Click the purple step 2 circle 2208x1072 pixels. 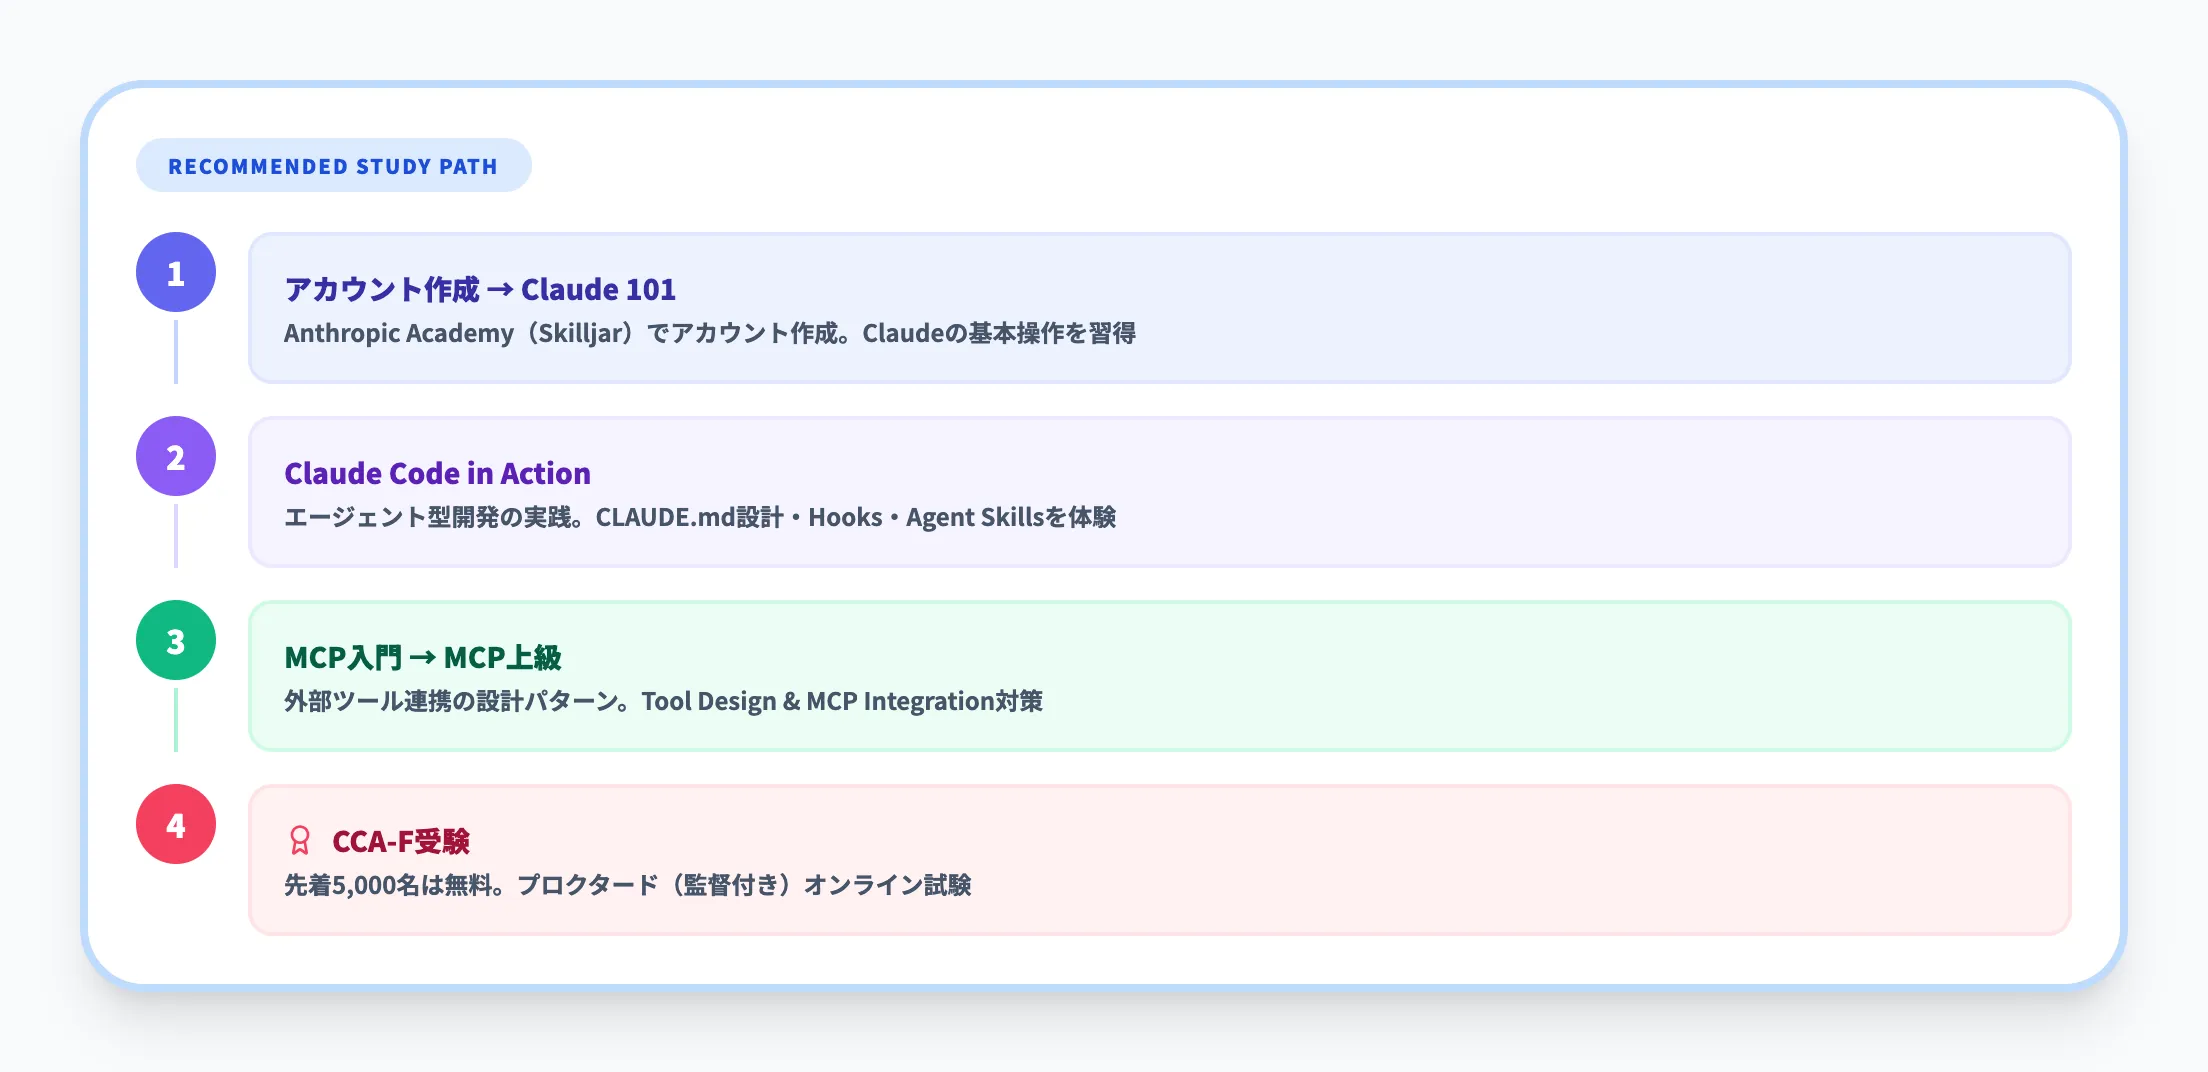[x=176, y=456]
